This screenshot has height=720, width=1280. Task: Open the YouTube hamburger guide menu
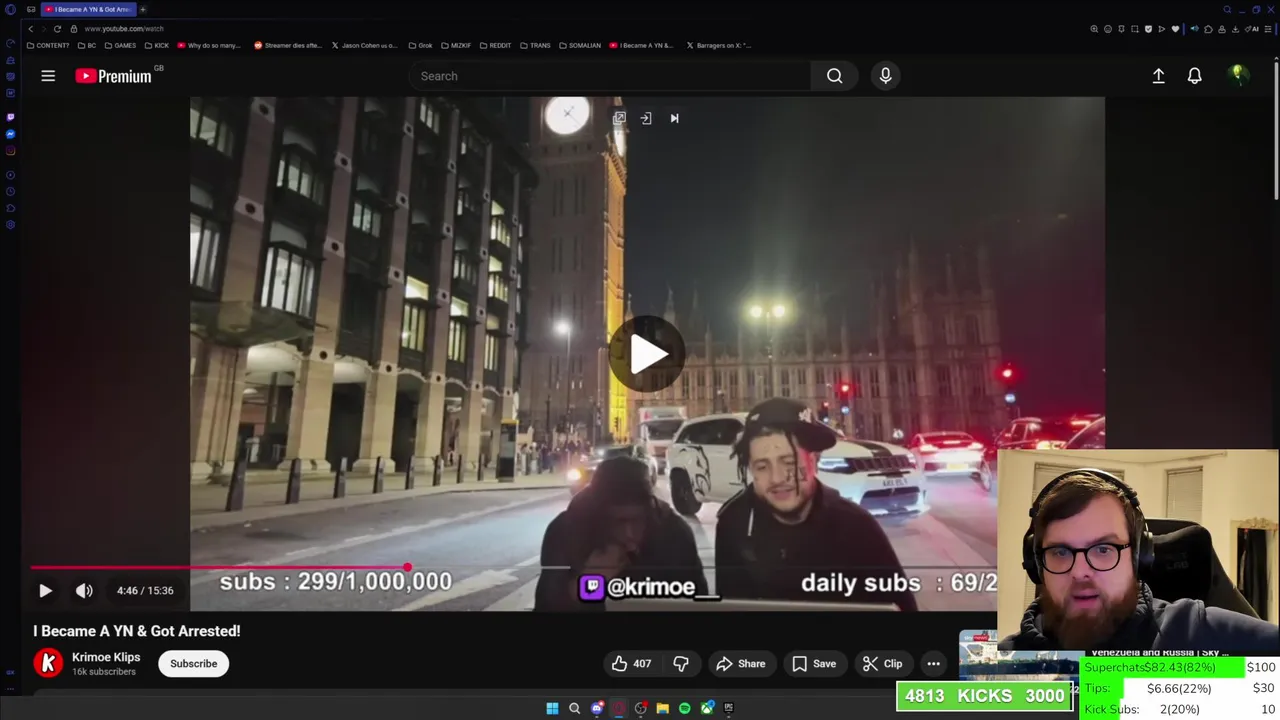(x=48, y=76)
